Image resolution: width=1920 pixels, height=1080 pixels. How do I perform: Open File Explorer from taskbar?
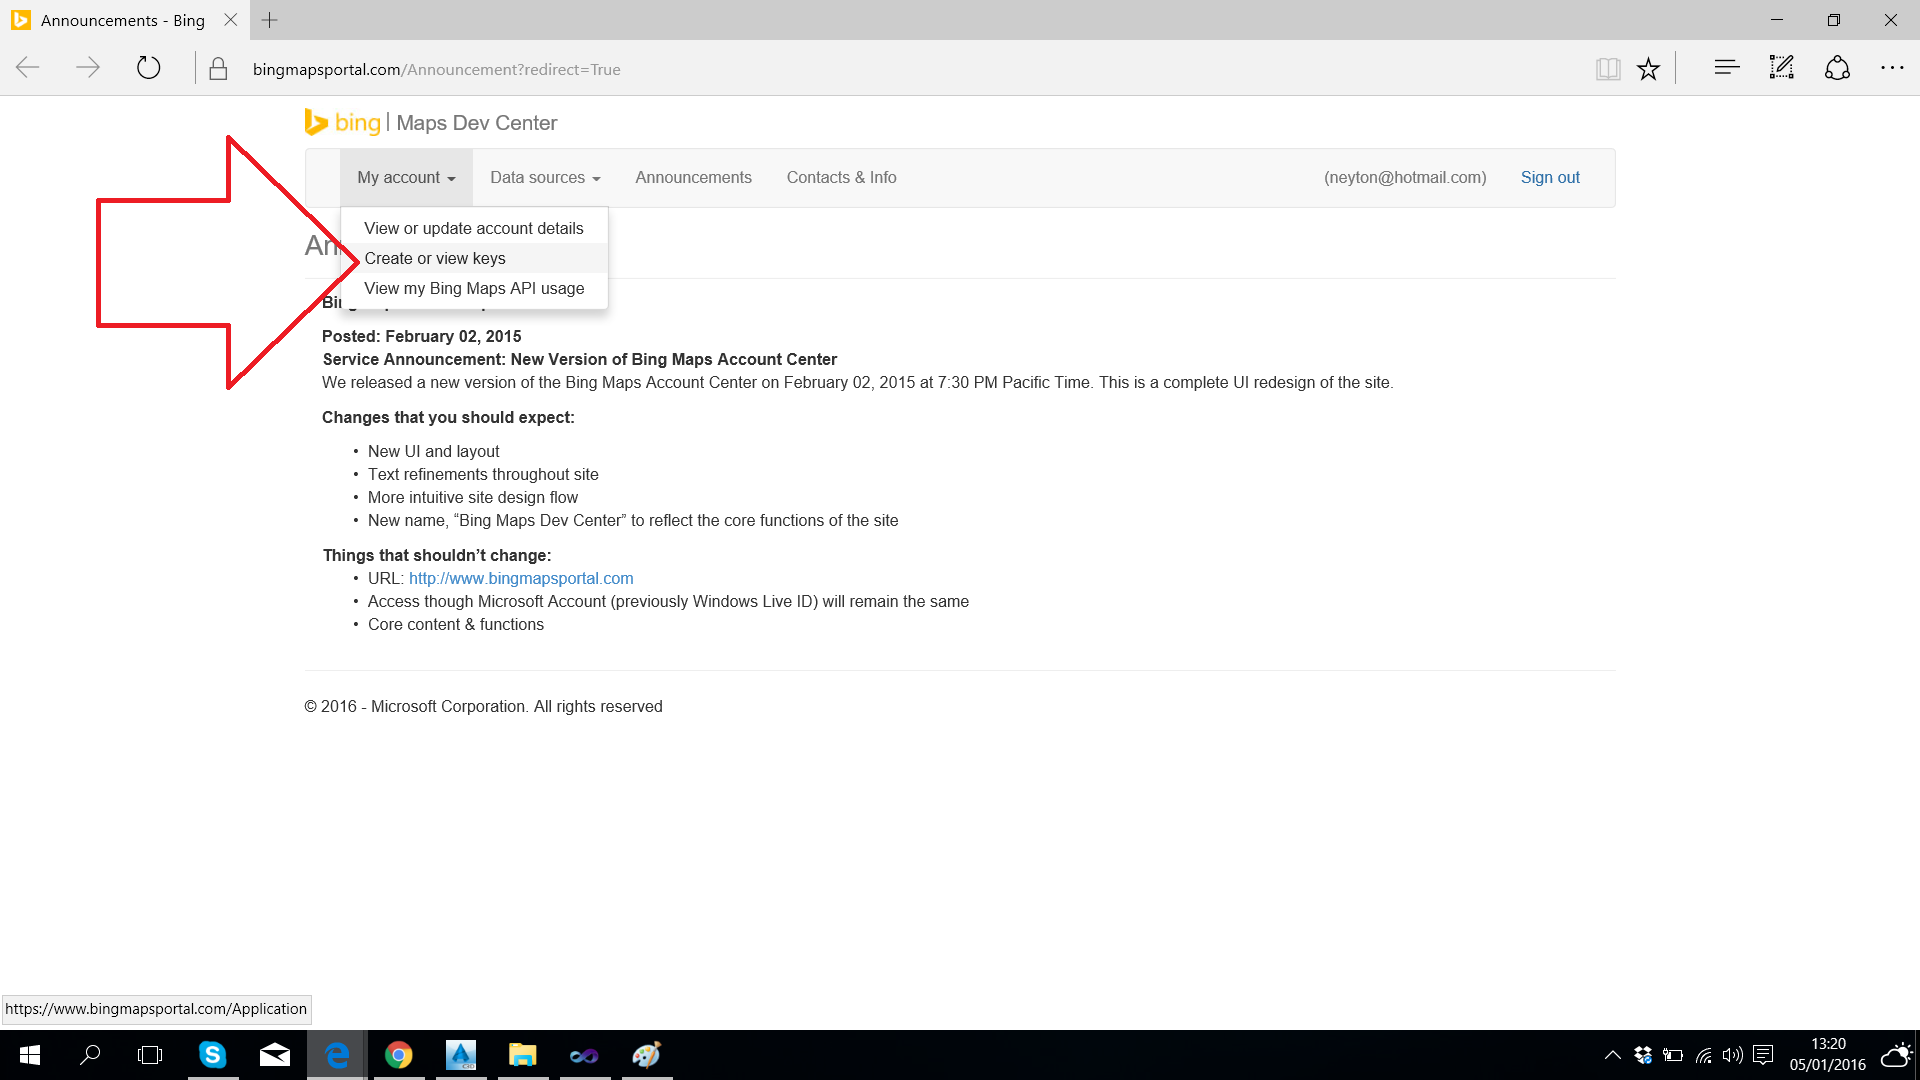pyautogui.click(x=523, y=1055)
